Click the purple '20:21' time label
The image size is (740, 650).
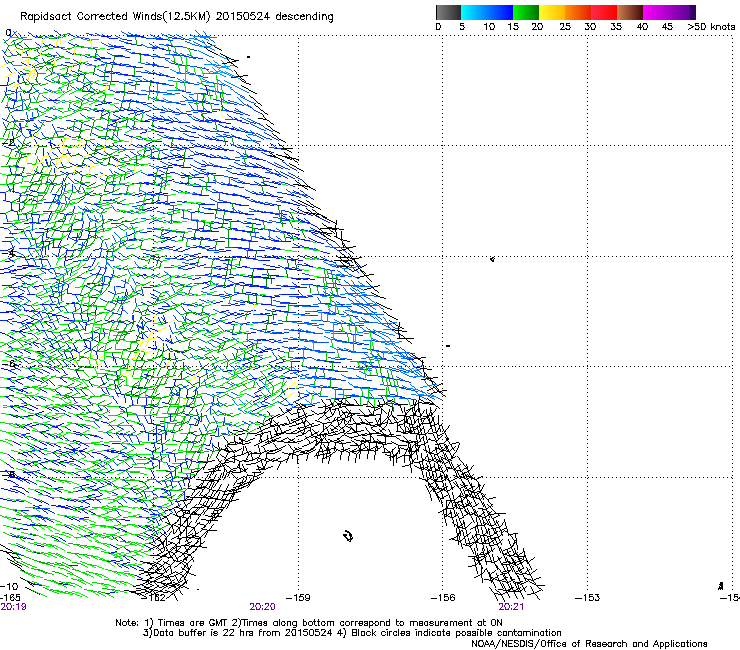(x=511, y=607)
